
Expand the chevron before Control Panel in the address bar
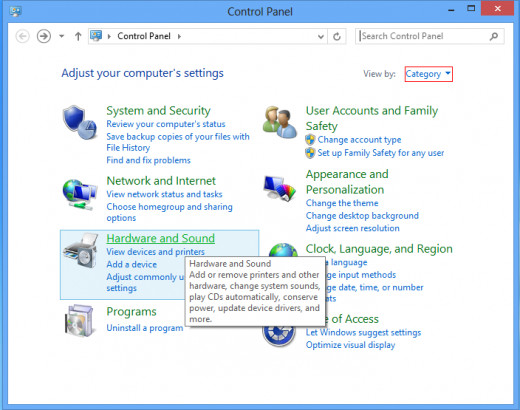pyautogui.click(x=109, y=36)
